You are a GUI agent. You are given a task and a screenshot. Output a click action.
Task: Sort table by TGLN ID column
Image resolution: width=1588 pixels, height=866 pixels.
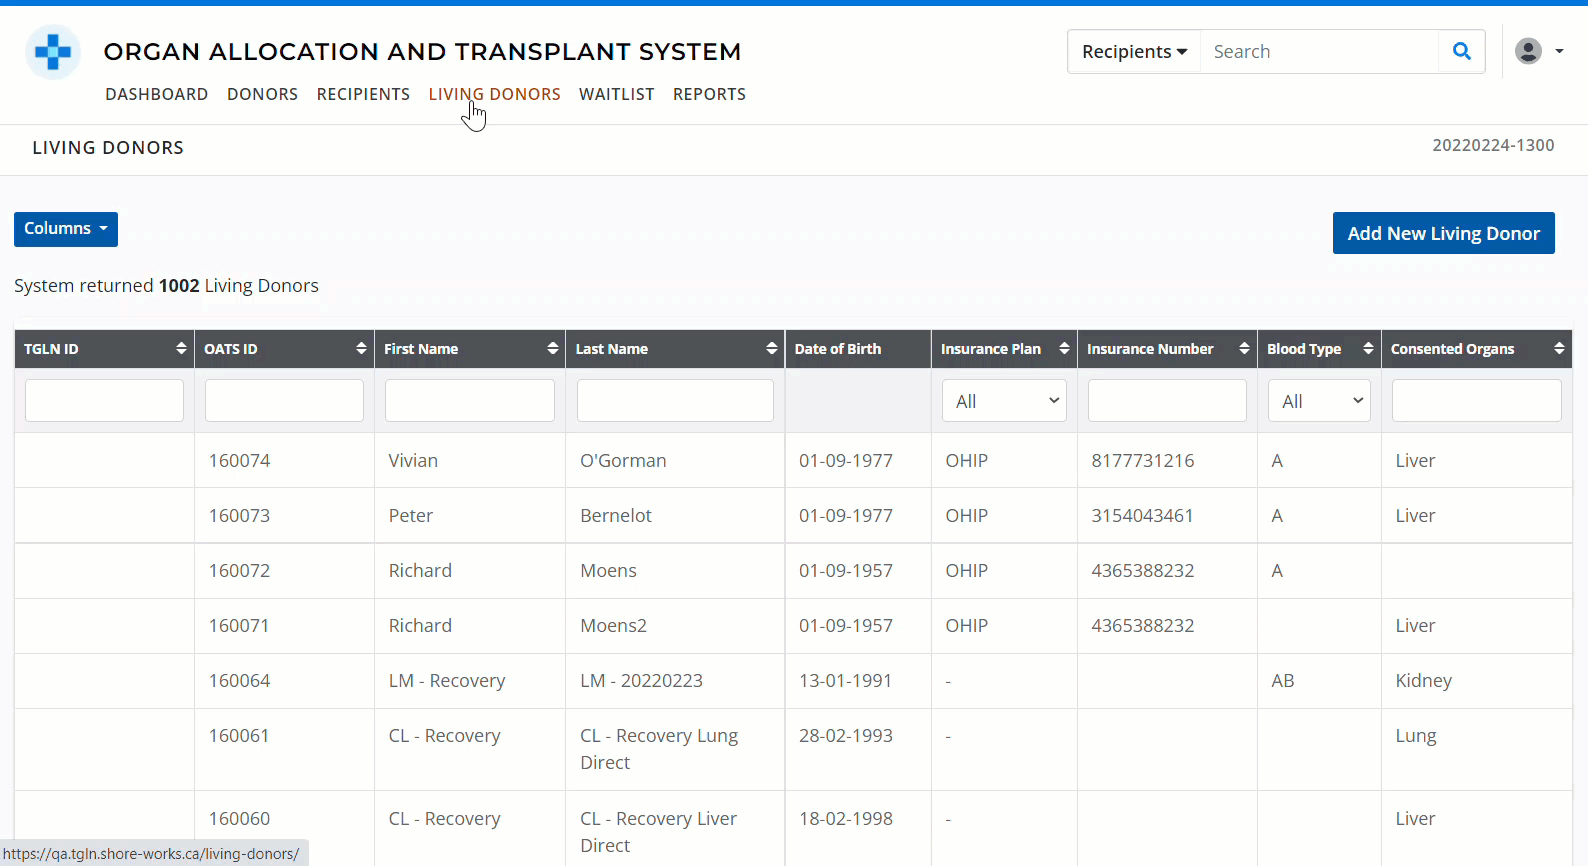tap(181, 349)
